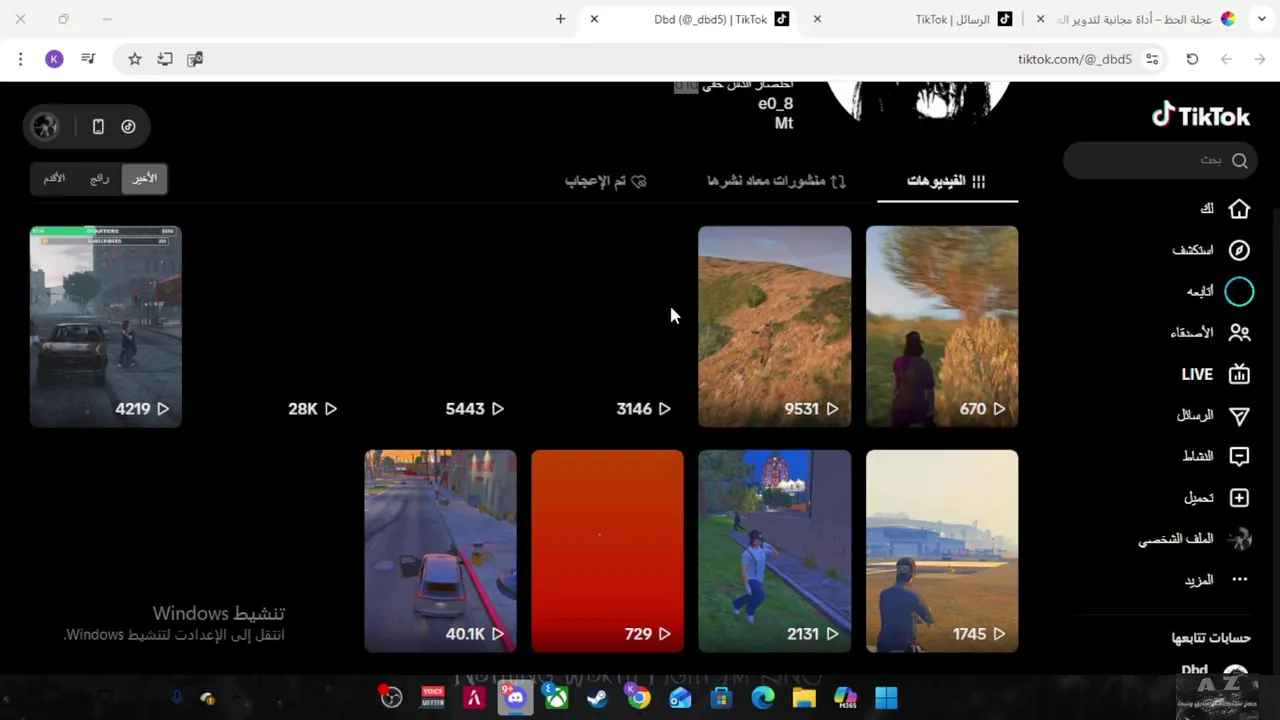Image resolution: width=1280 pixels, height=720 pixels.
Task: Open the video thumbnail with 2131 views
Action: pos(775,551)
